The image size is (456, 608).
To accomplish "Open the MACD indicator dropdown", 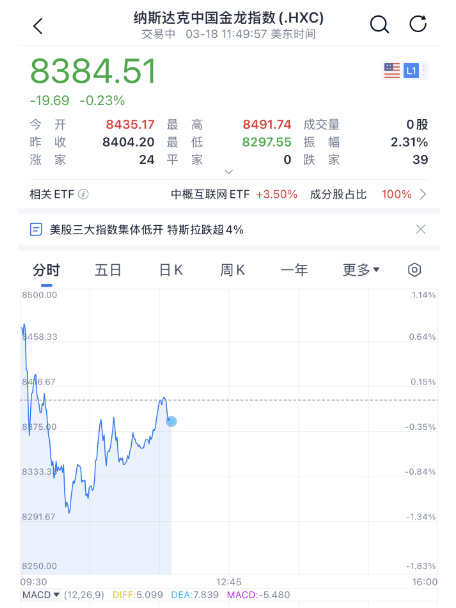I will click(41, 594).
